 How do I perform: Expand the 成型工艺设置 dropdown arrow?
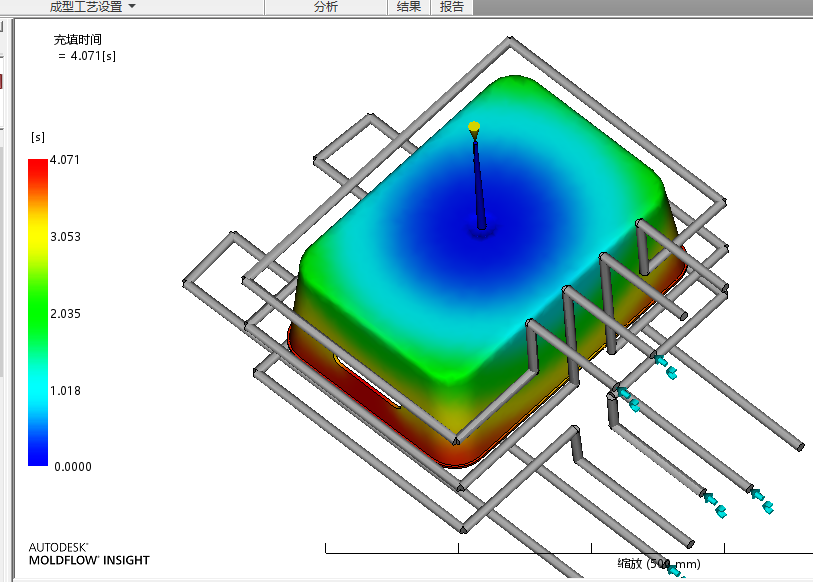tap(132, 6)
